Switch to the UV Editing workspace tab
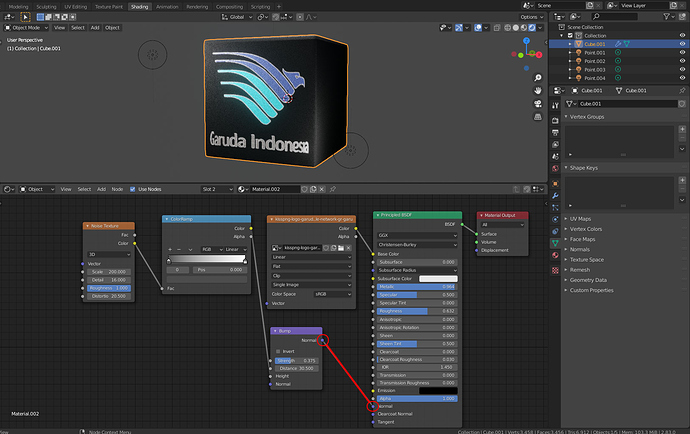 pos(76,7)
